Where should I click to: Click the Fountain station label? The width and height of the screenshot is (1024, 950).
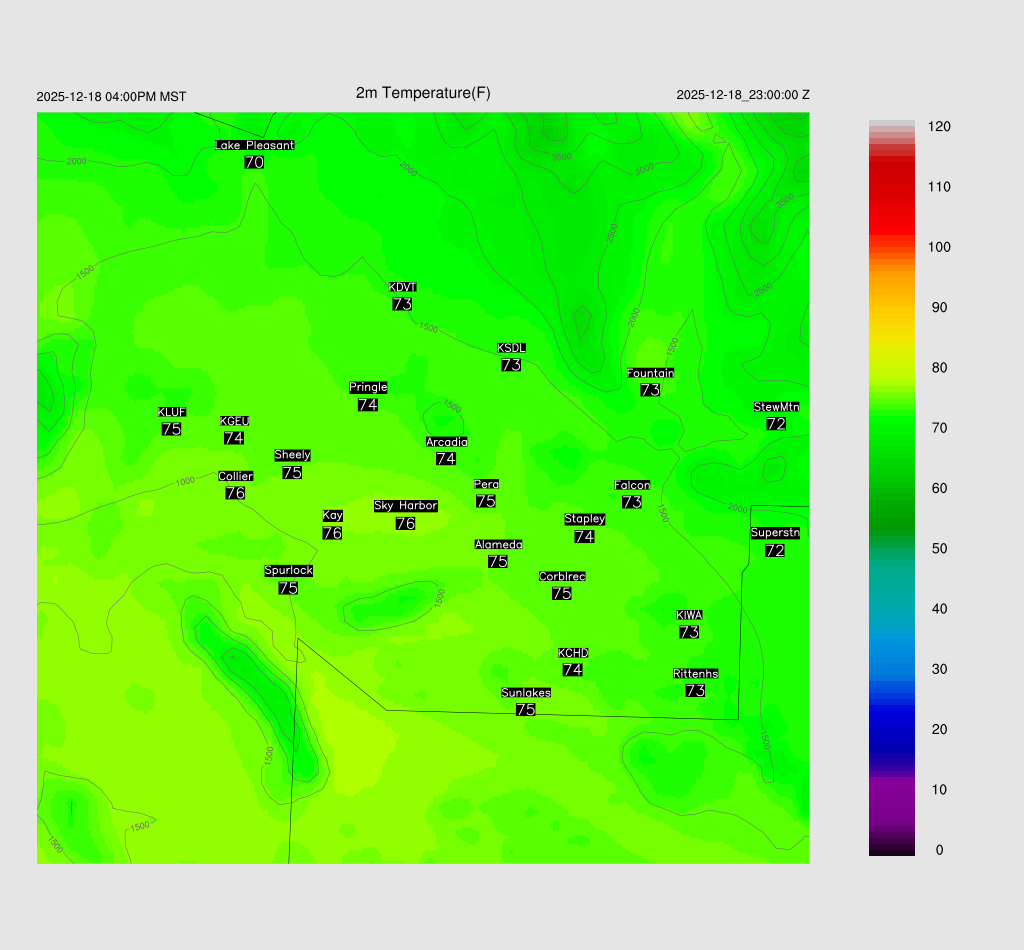650,373
